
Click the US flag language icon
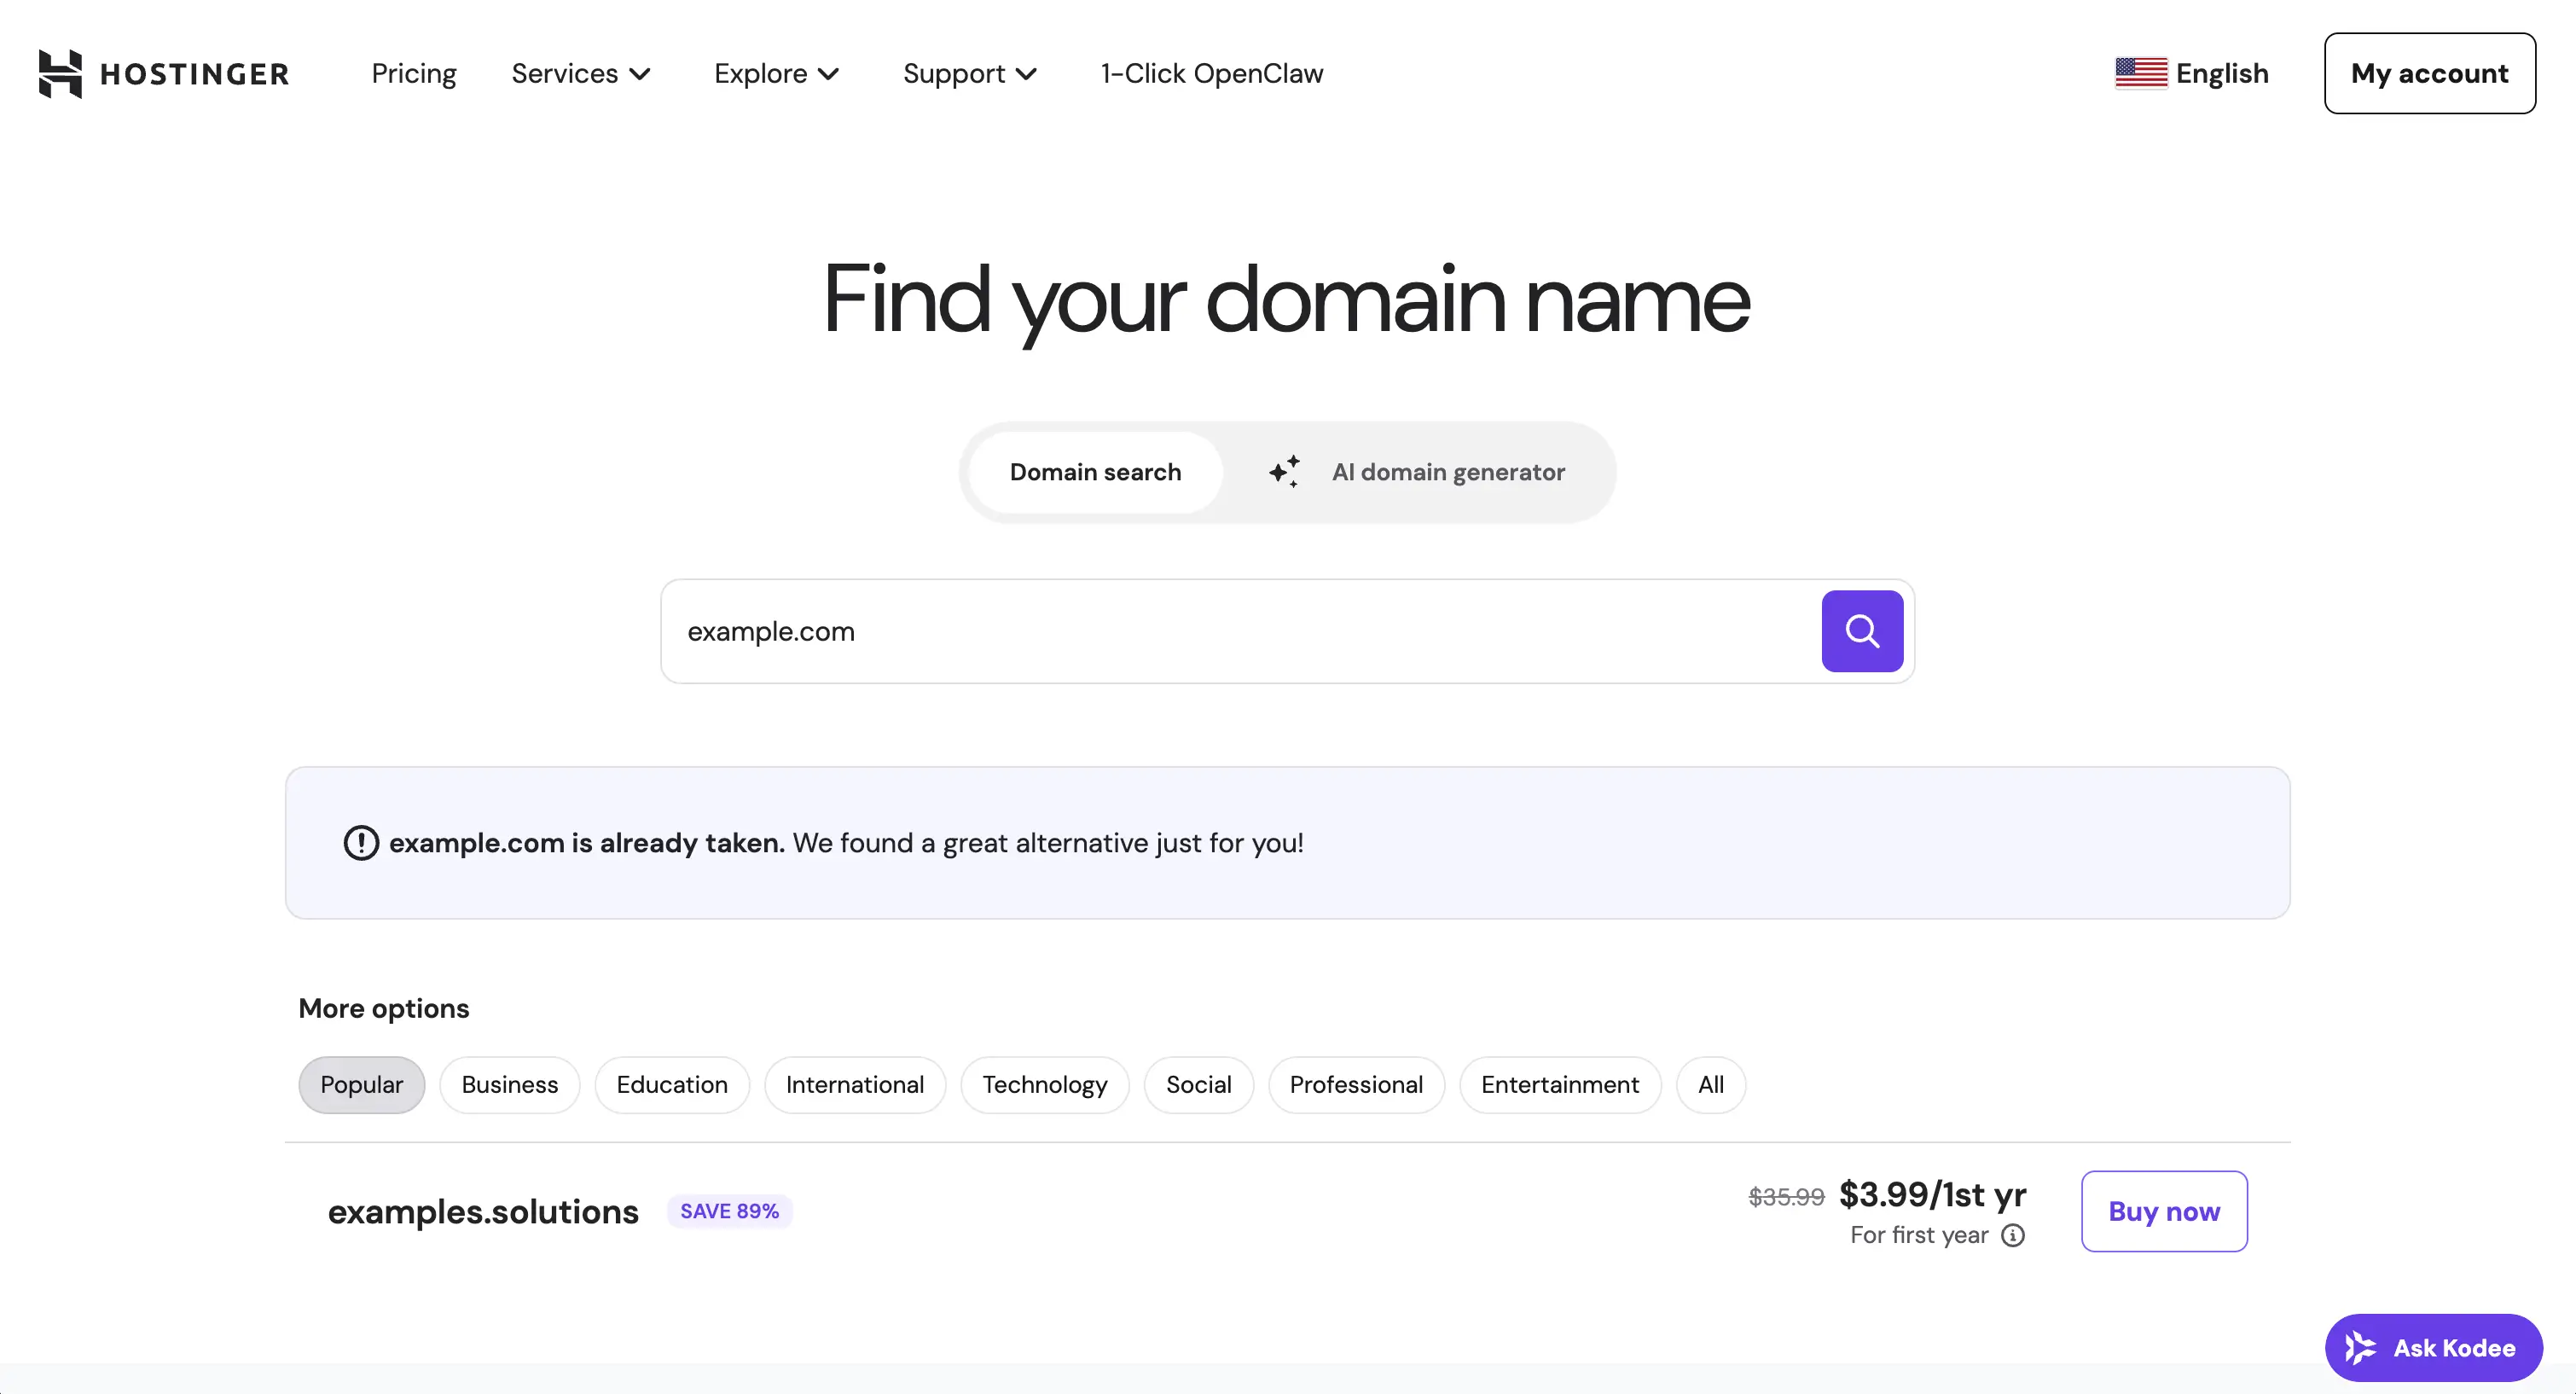pyautogui.click(x=2141, y=72)
